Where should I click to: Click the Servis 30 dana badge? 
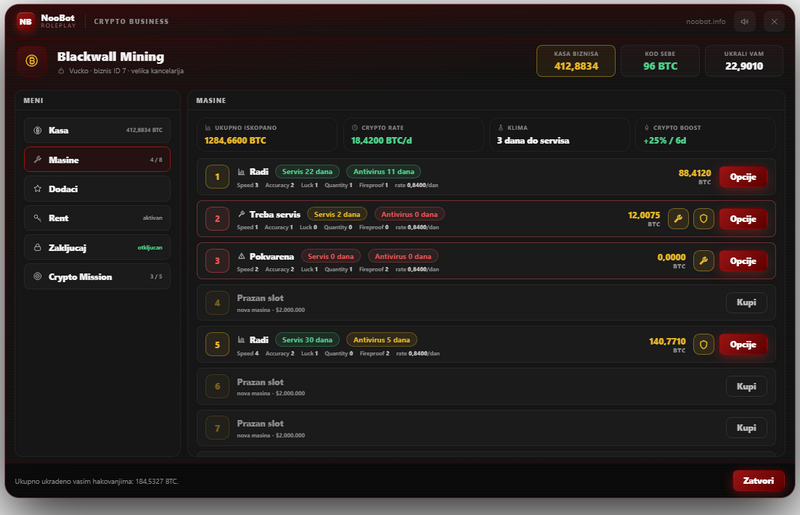pyautogui.click(x=307, y=340)
